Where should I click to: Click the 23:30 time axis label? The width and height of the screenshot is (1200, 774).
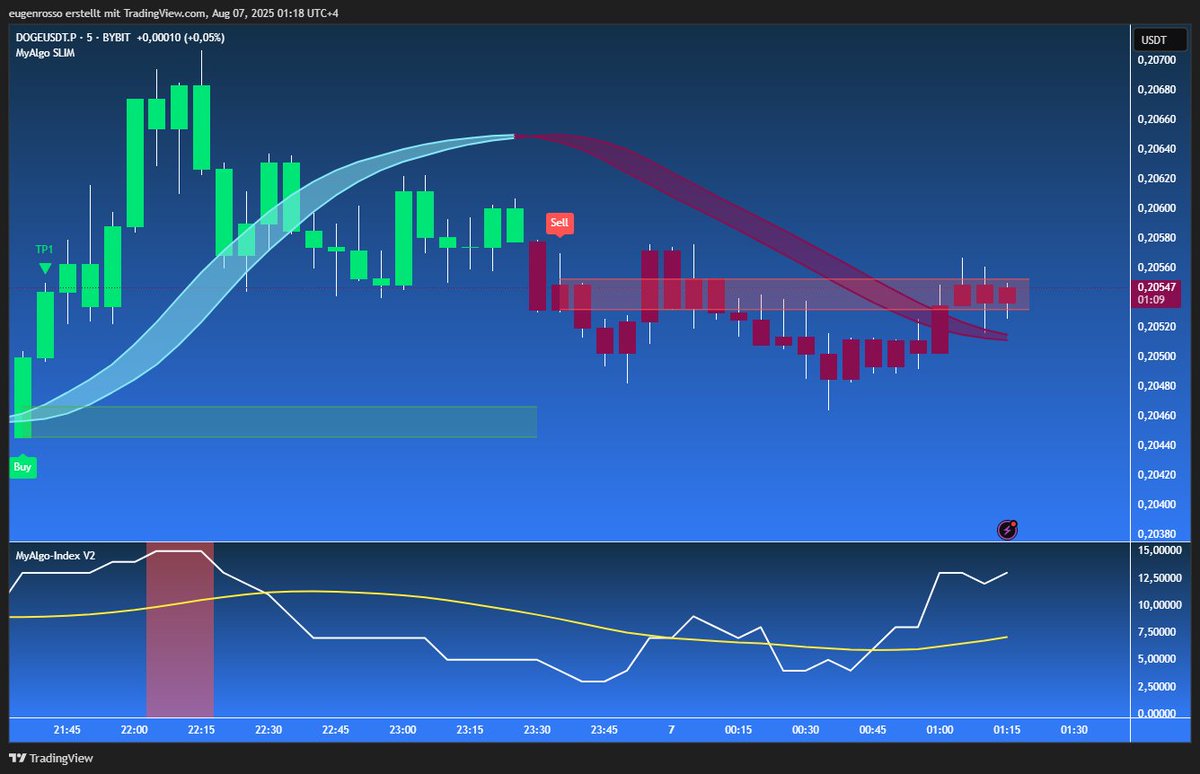coord(538,730)
